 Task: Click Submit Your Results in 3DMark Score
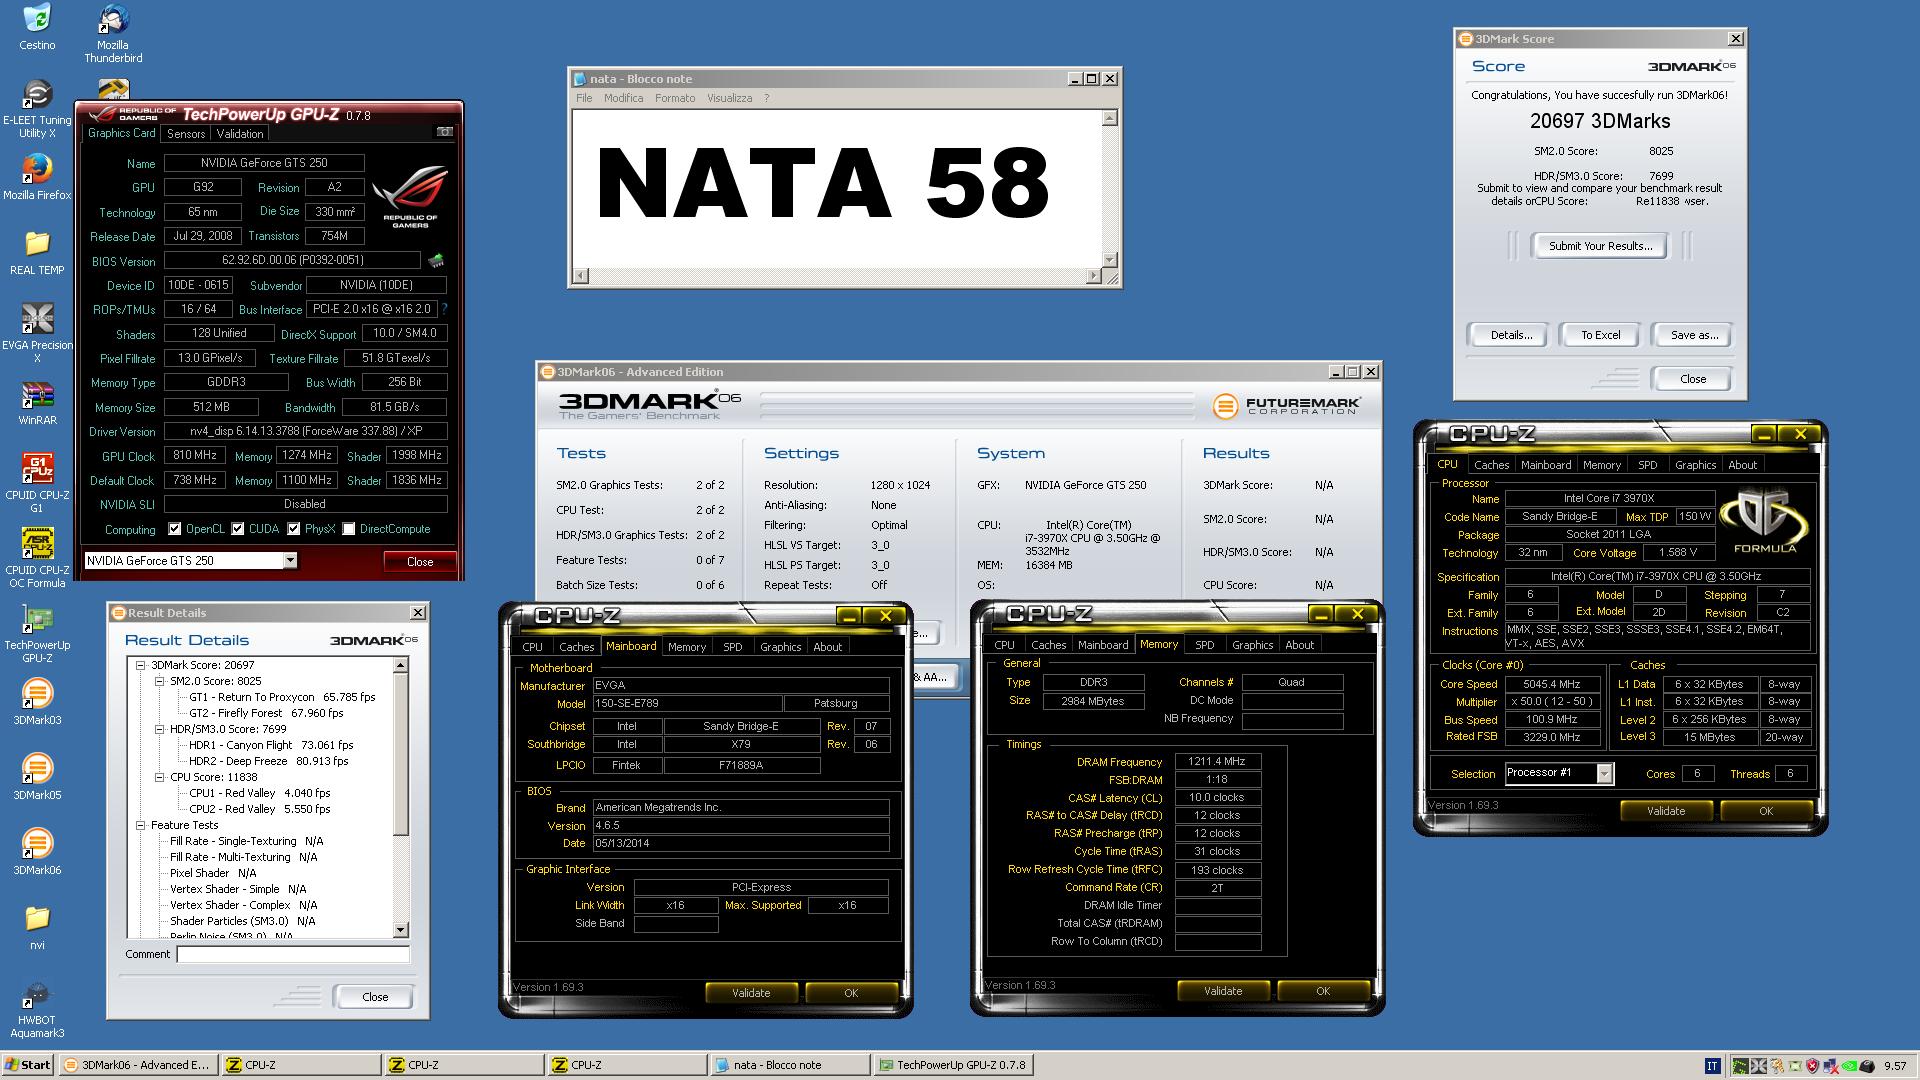pos(1600,246)
